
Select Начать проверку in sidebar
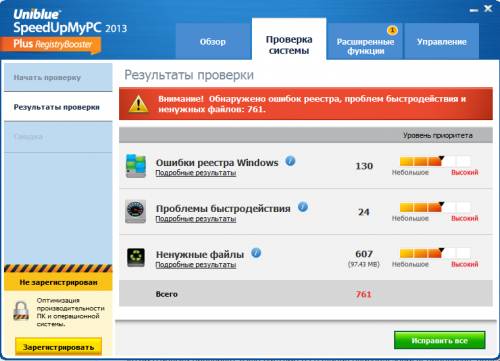tap(58, 77)
